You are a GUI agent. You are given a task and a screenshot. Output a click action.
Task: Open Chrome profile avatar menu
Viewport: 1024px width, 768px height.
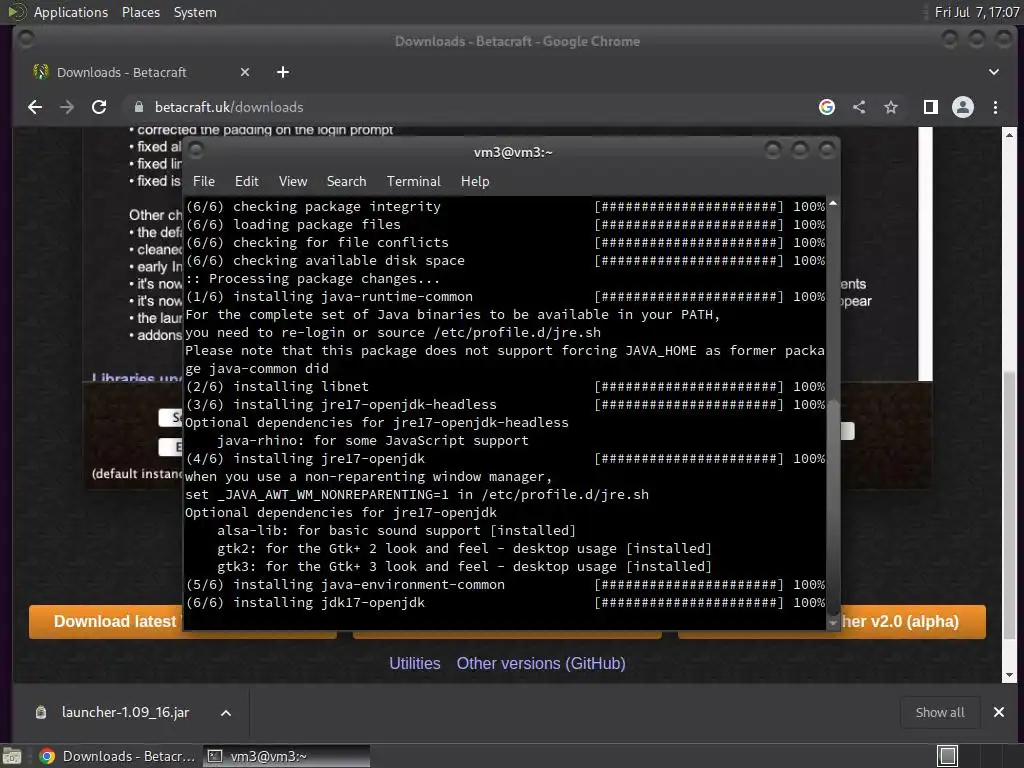pos(963,107)
